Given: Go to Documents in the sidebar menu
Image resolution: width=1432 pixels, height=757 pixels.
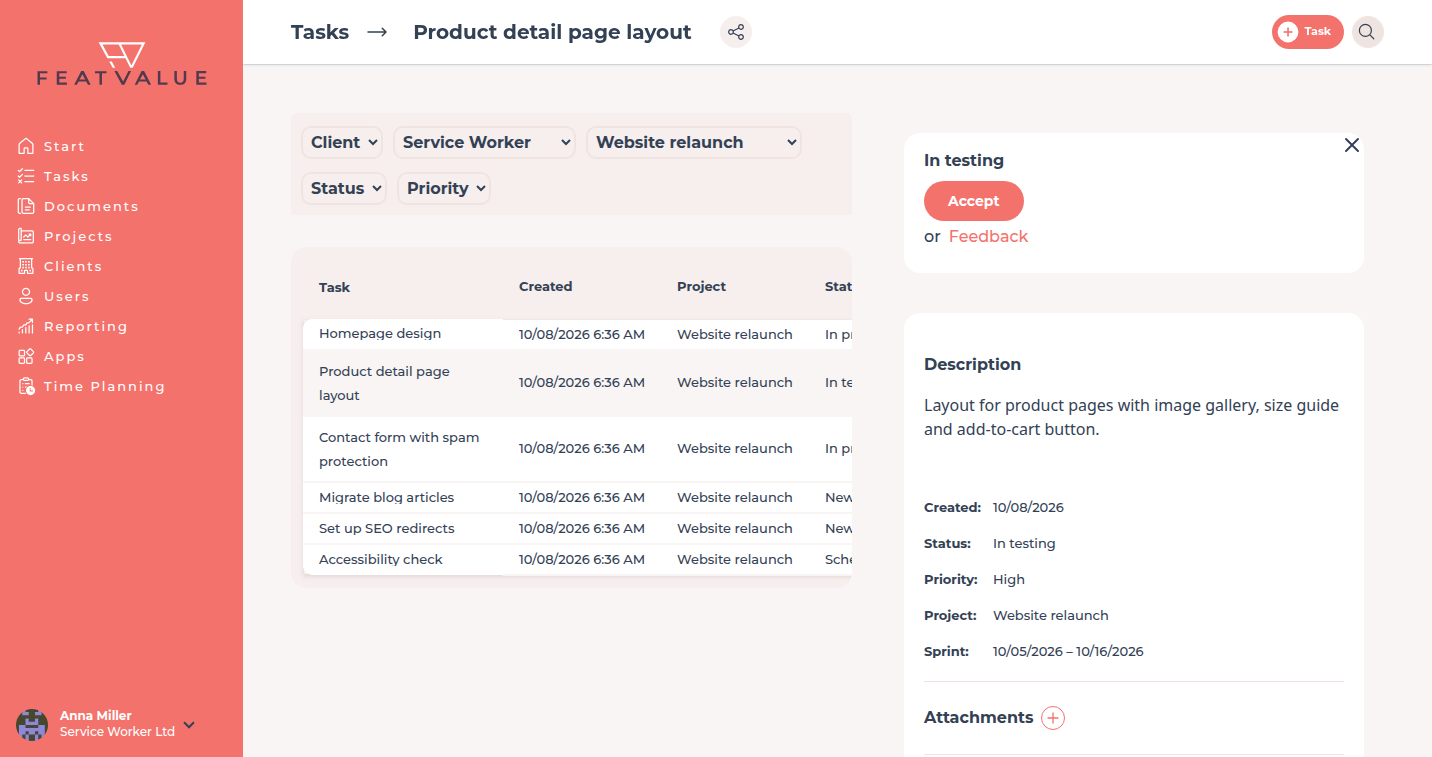Looking at the screenshot, I should click(91, 206).
